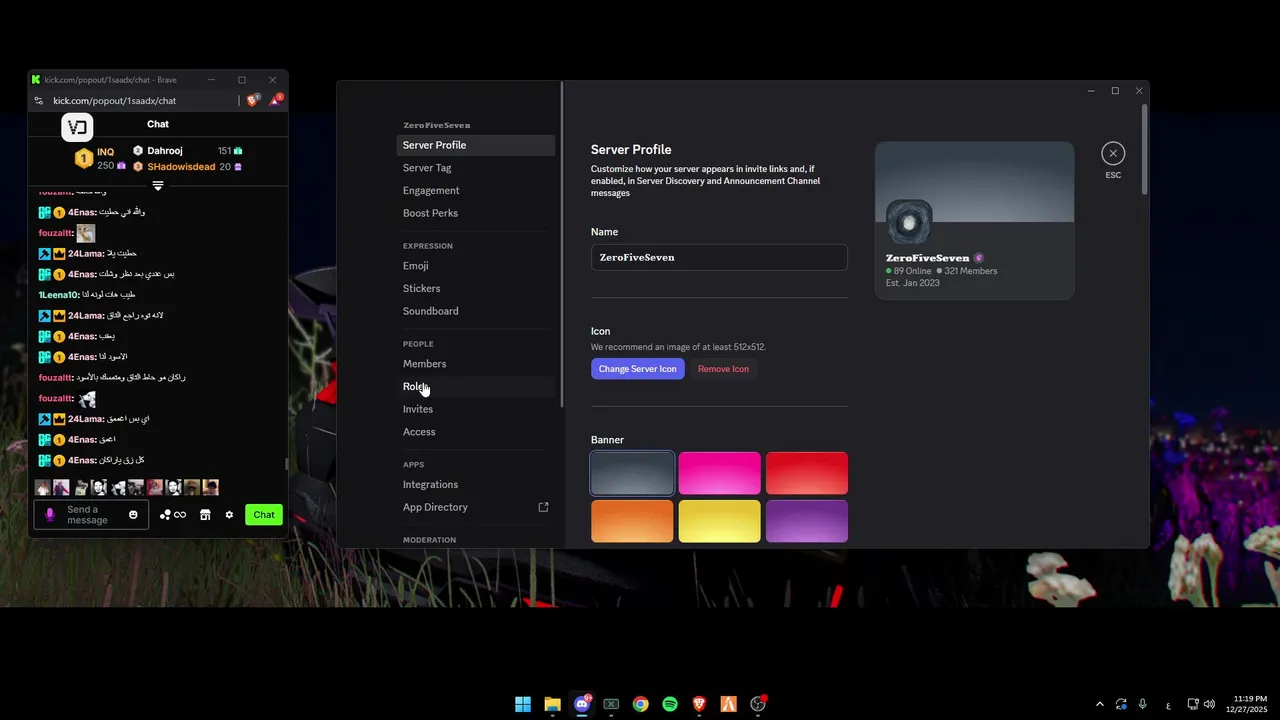Click the gold rank 1 badge beside INQ
This screenshot has width=1280, height=720.
tap(83, 158)
